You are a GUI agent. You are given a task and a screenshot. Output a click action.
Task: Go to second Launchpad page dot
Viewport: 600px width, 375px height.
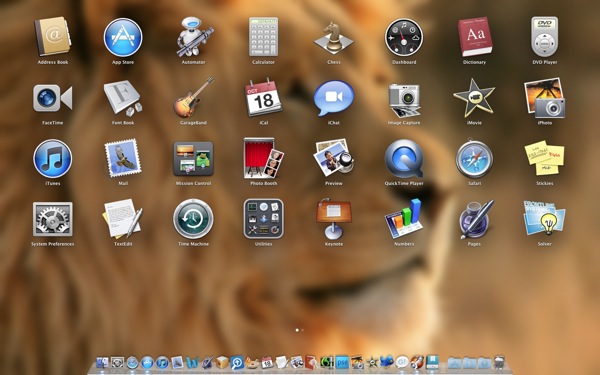coord(303,330)
